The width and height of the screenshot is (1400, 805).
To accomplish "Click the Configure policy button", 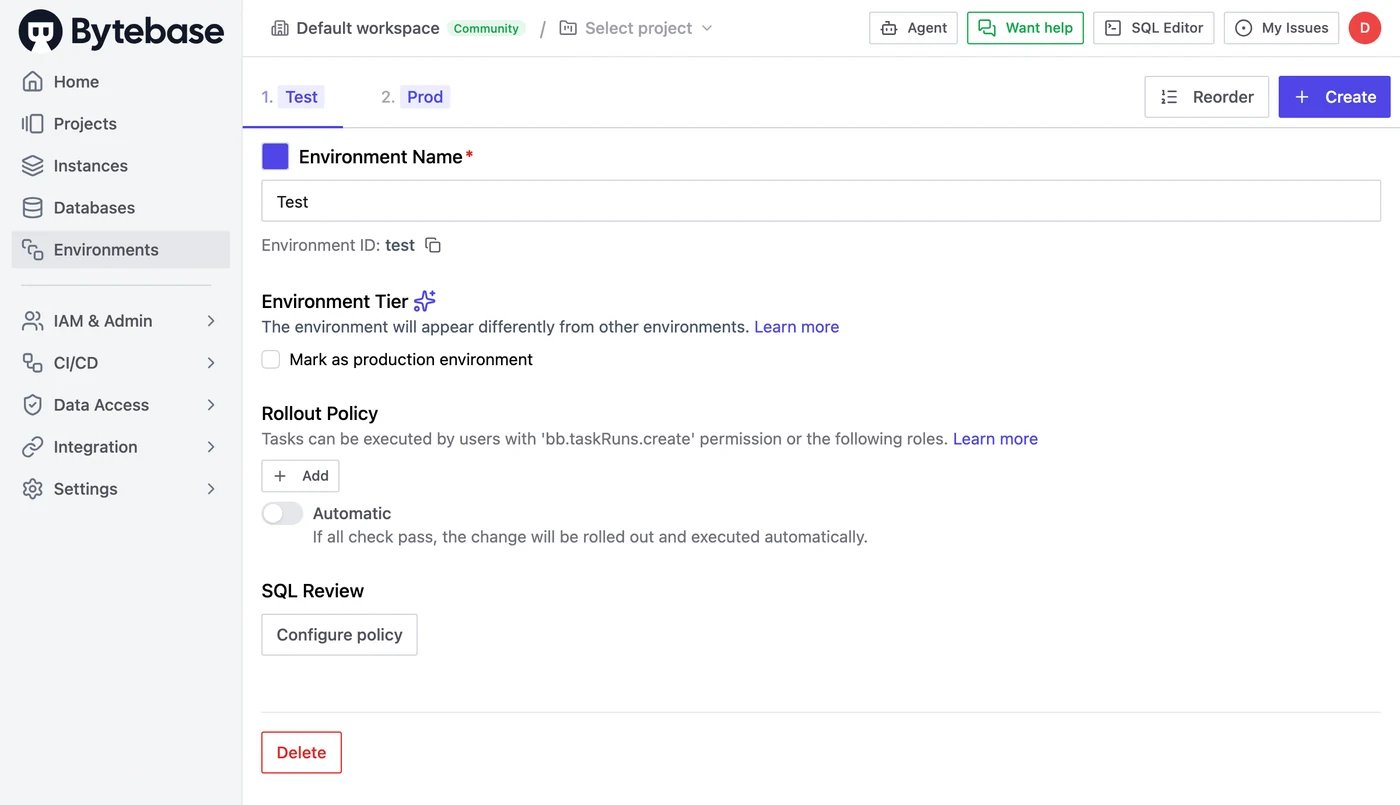I will pos(339,635).
